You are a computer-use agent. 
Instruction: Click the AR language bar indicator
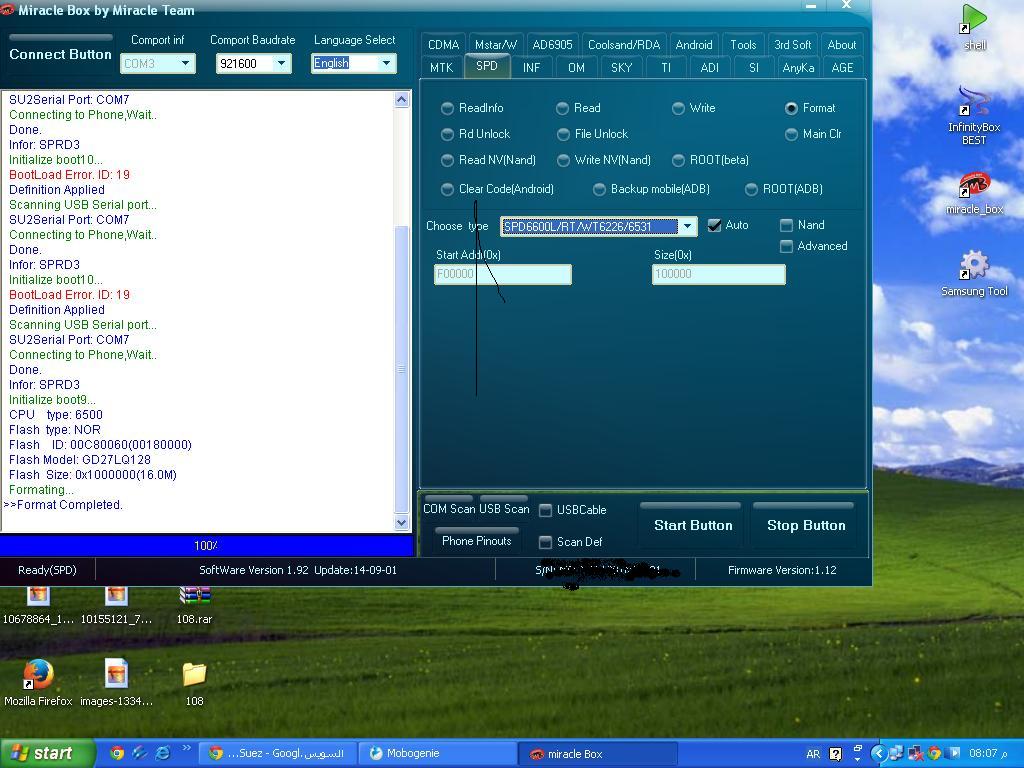(813, 754)
